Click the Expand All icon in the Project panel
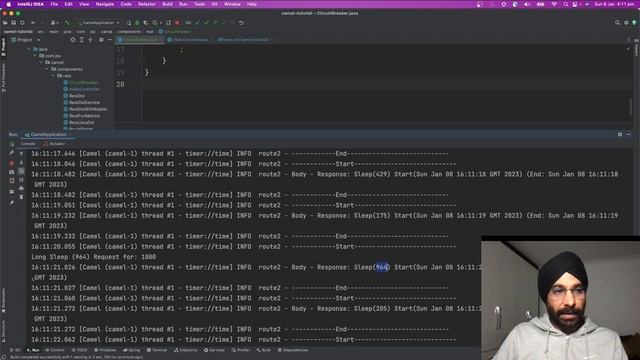Image resolution: width=640 pixels, height=360 pixels. click(82, 40)
